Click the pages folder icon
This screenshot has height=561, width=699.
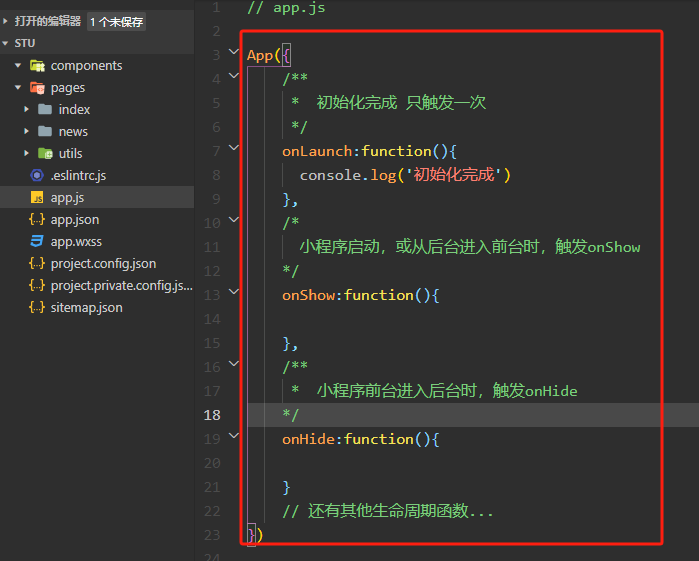pyautogui.click(x=37, y=87)
